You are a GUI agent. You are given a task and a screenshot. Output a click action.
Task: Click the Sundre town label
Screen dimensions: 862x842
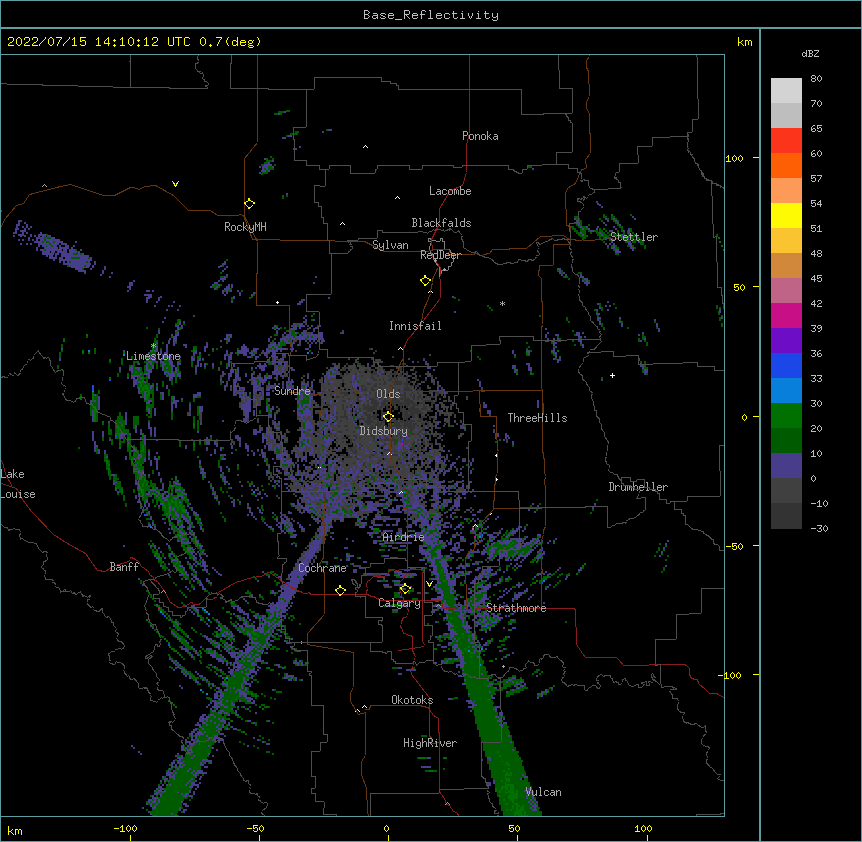(292, 391)
